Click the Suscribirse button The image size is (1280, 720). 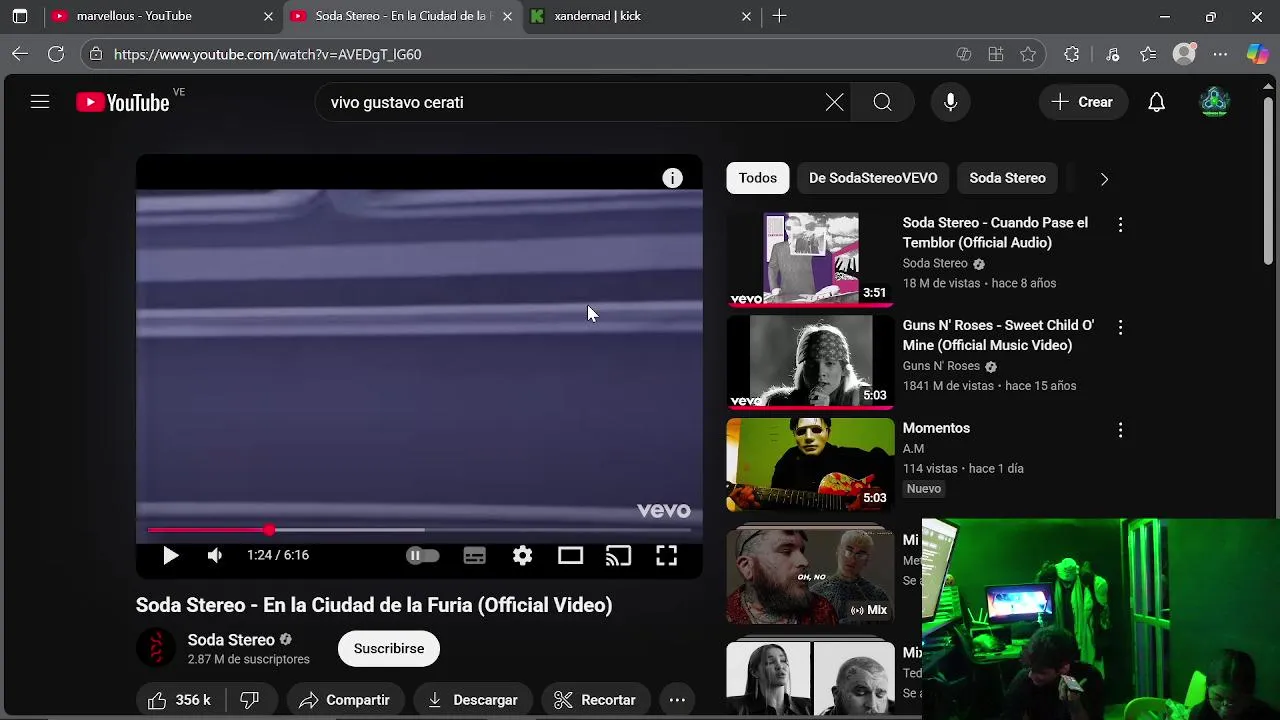pos(389,648)
